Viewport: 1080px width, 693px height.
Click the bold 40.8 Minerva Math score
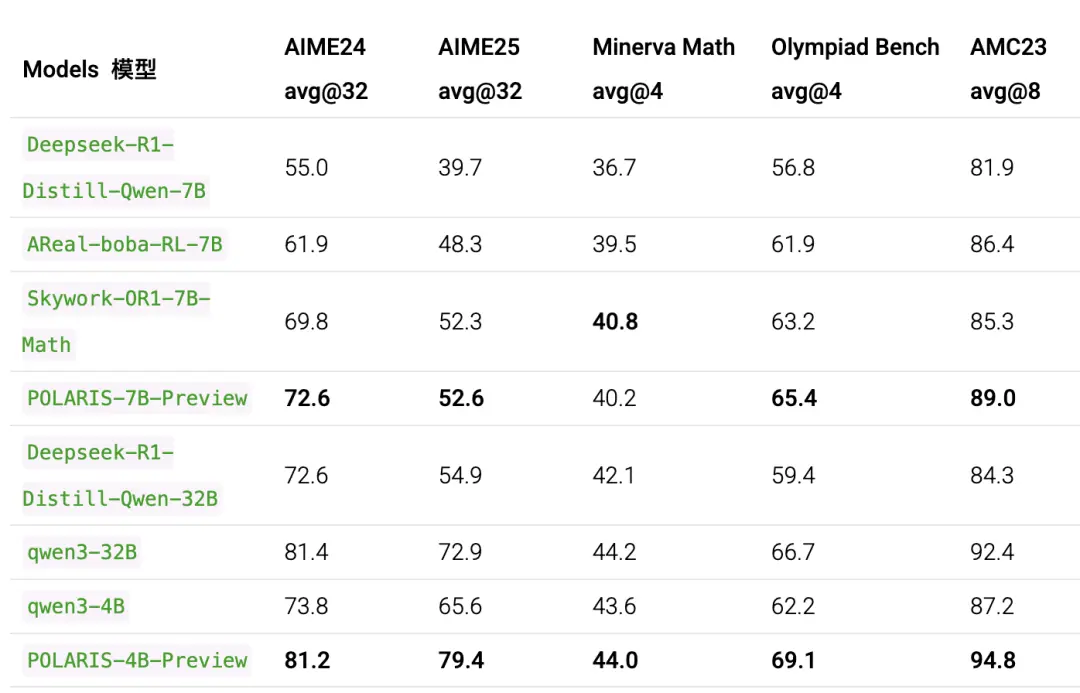[615, 322]
